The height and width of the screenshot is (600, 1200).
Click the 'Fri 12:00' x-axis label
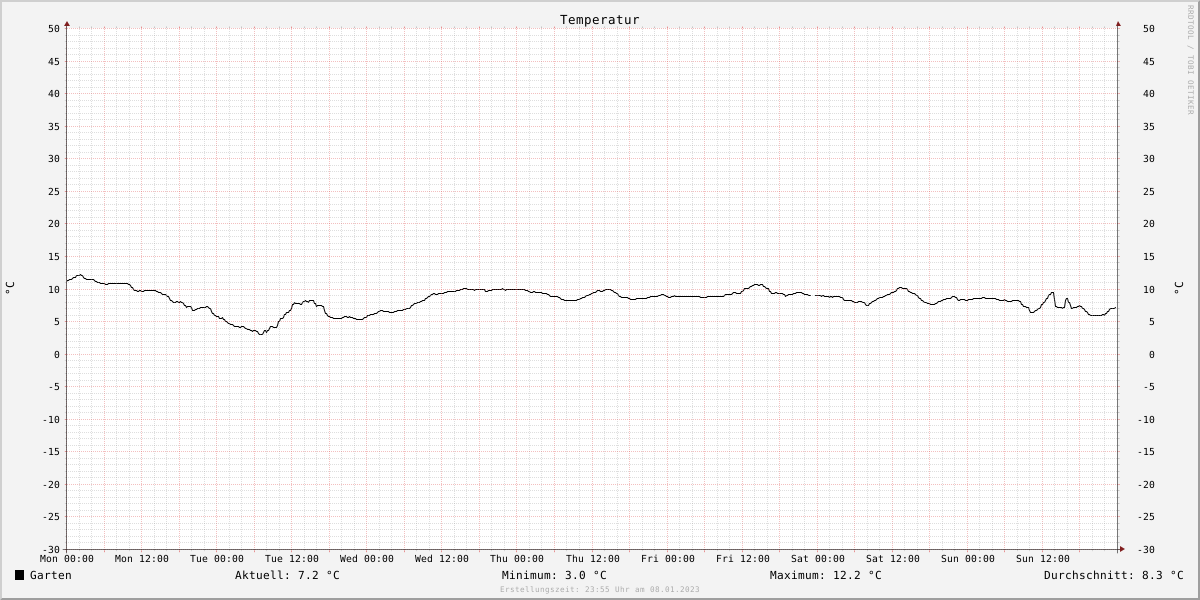click(743, 559)
